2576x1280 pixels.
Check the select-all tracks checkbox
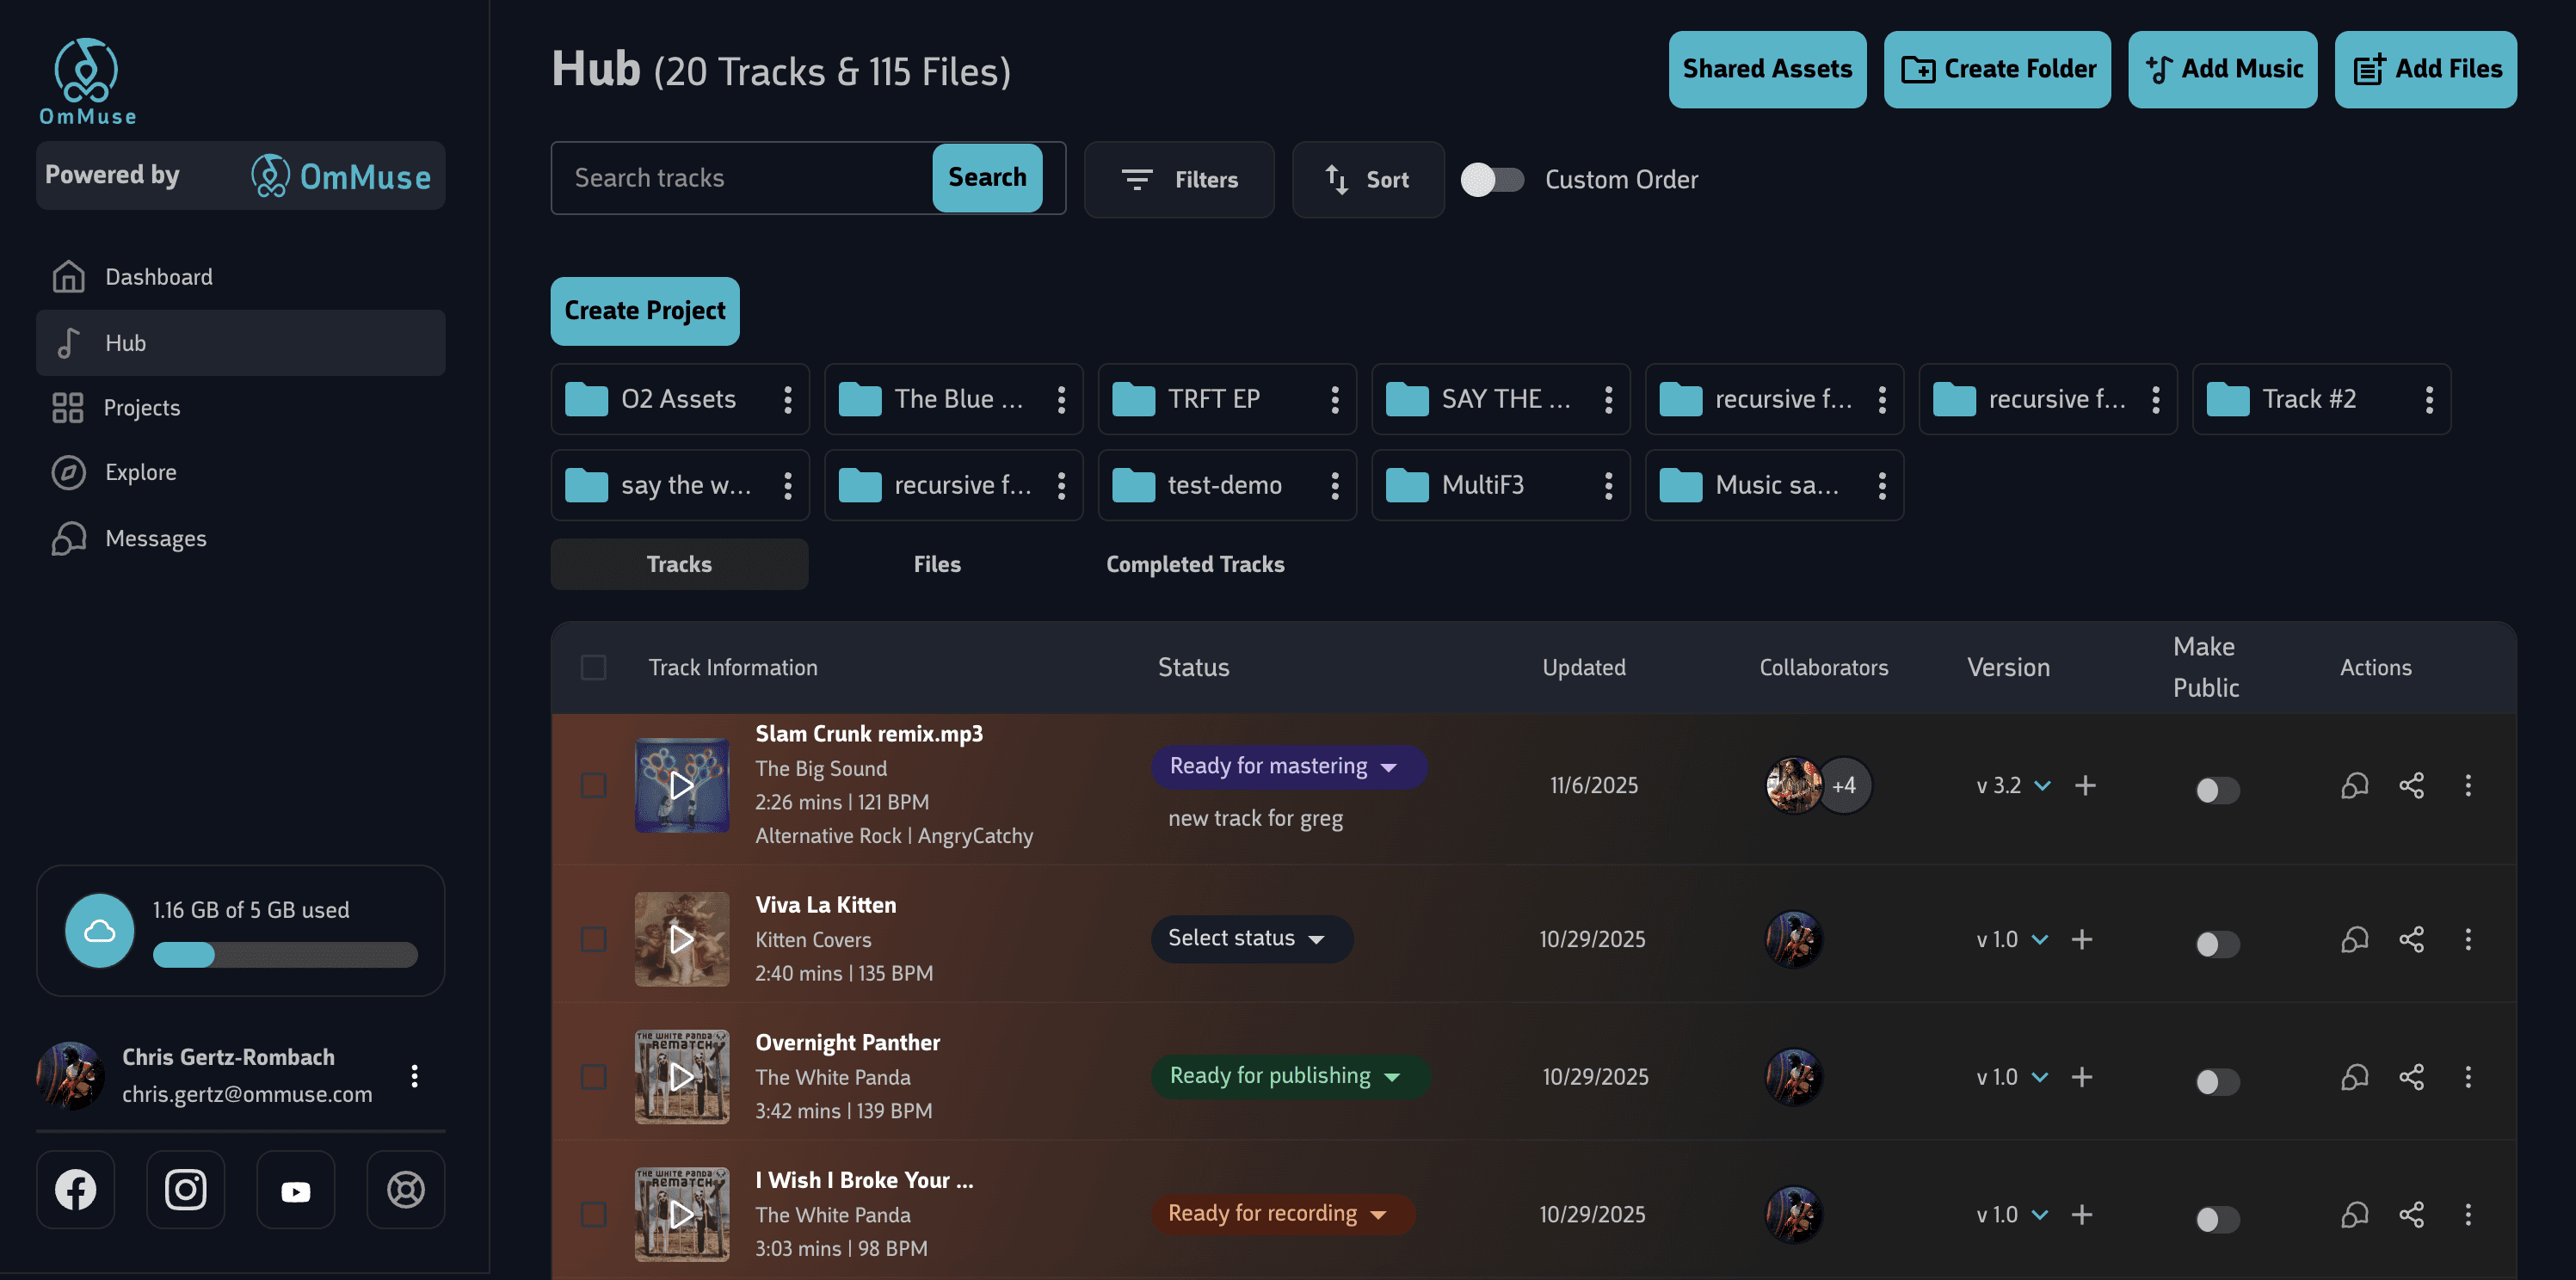tap(594, 667)
